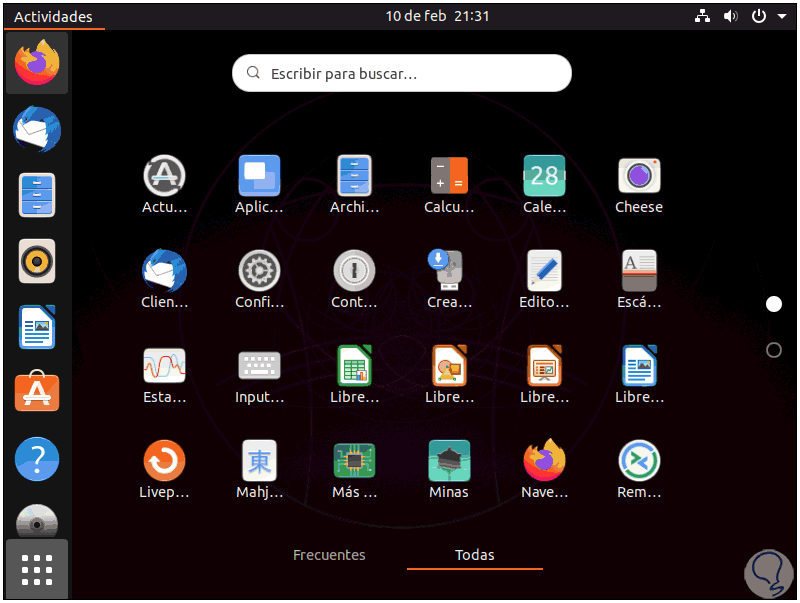Launch the Rem... Remmina remote desktop app
The height and width of the screenshot is (603, 800).
pos(639,470)
